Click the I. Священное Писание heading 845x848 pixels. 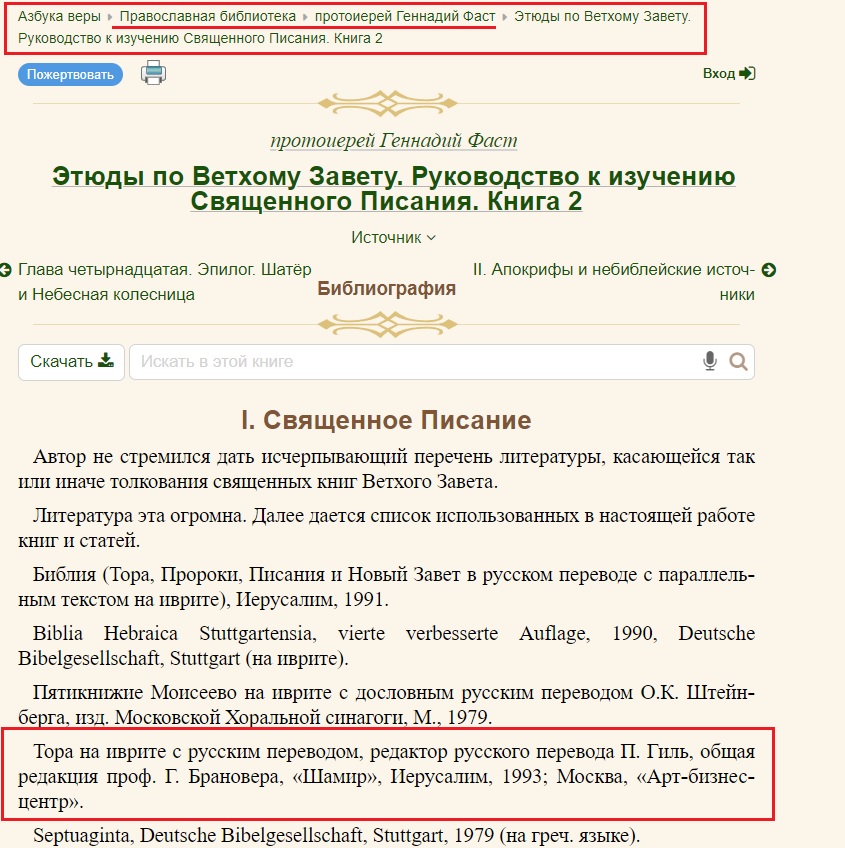point(386,420)
